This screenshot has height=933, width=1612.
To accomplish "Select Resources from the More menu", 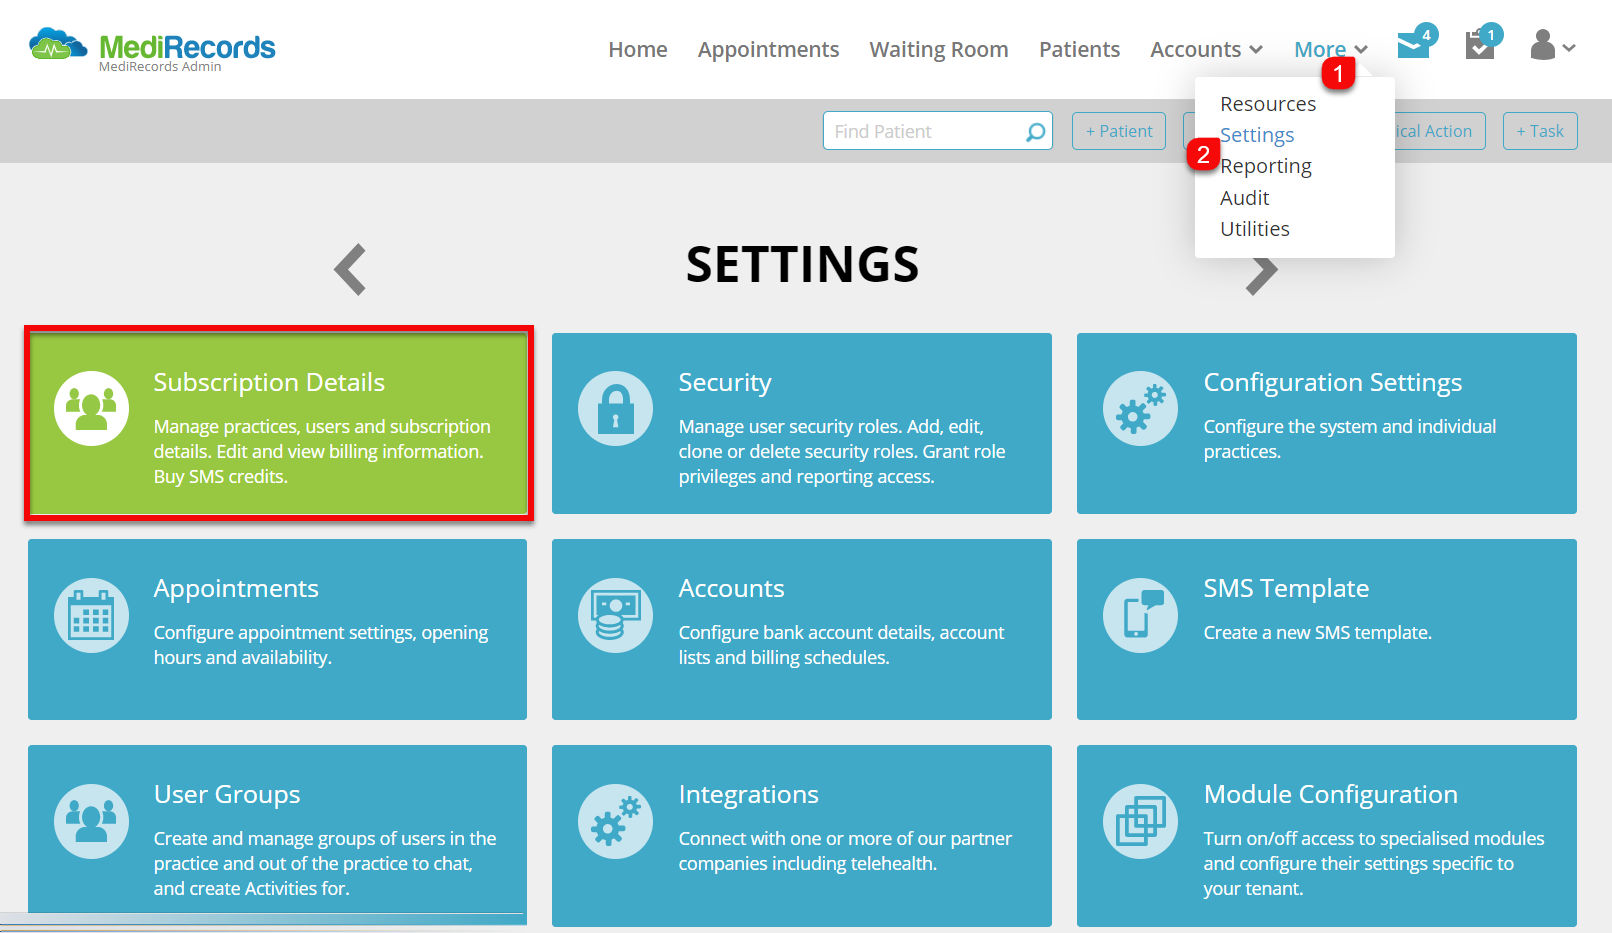I will 1268,104.
